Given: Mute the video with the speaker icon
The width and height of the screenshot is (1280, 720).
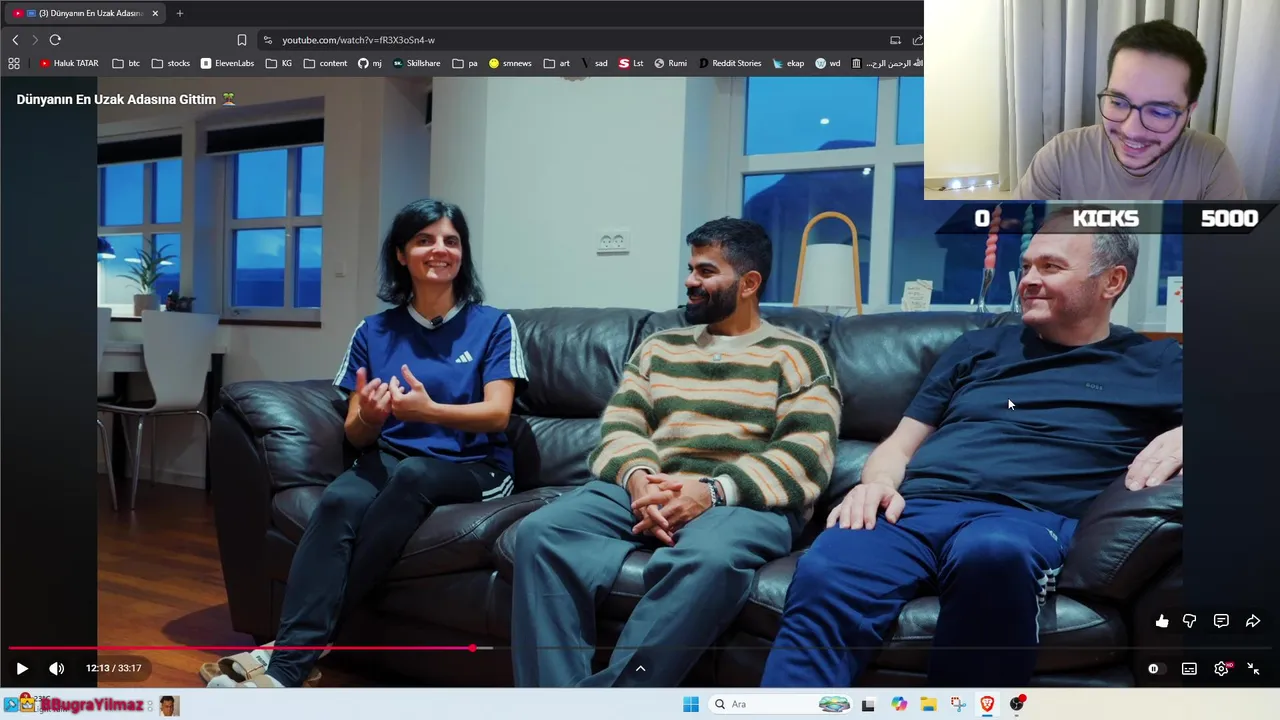Looking at the screenshot, I should coord(56,668).
